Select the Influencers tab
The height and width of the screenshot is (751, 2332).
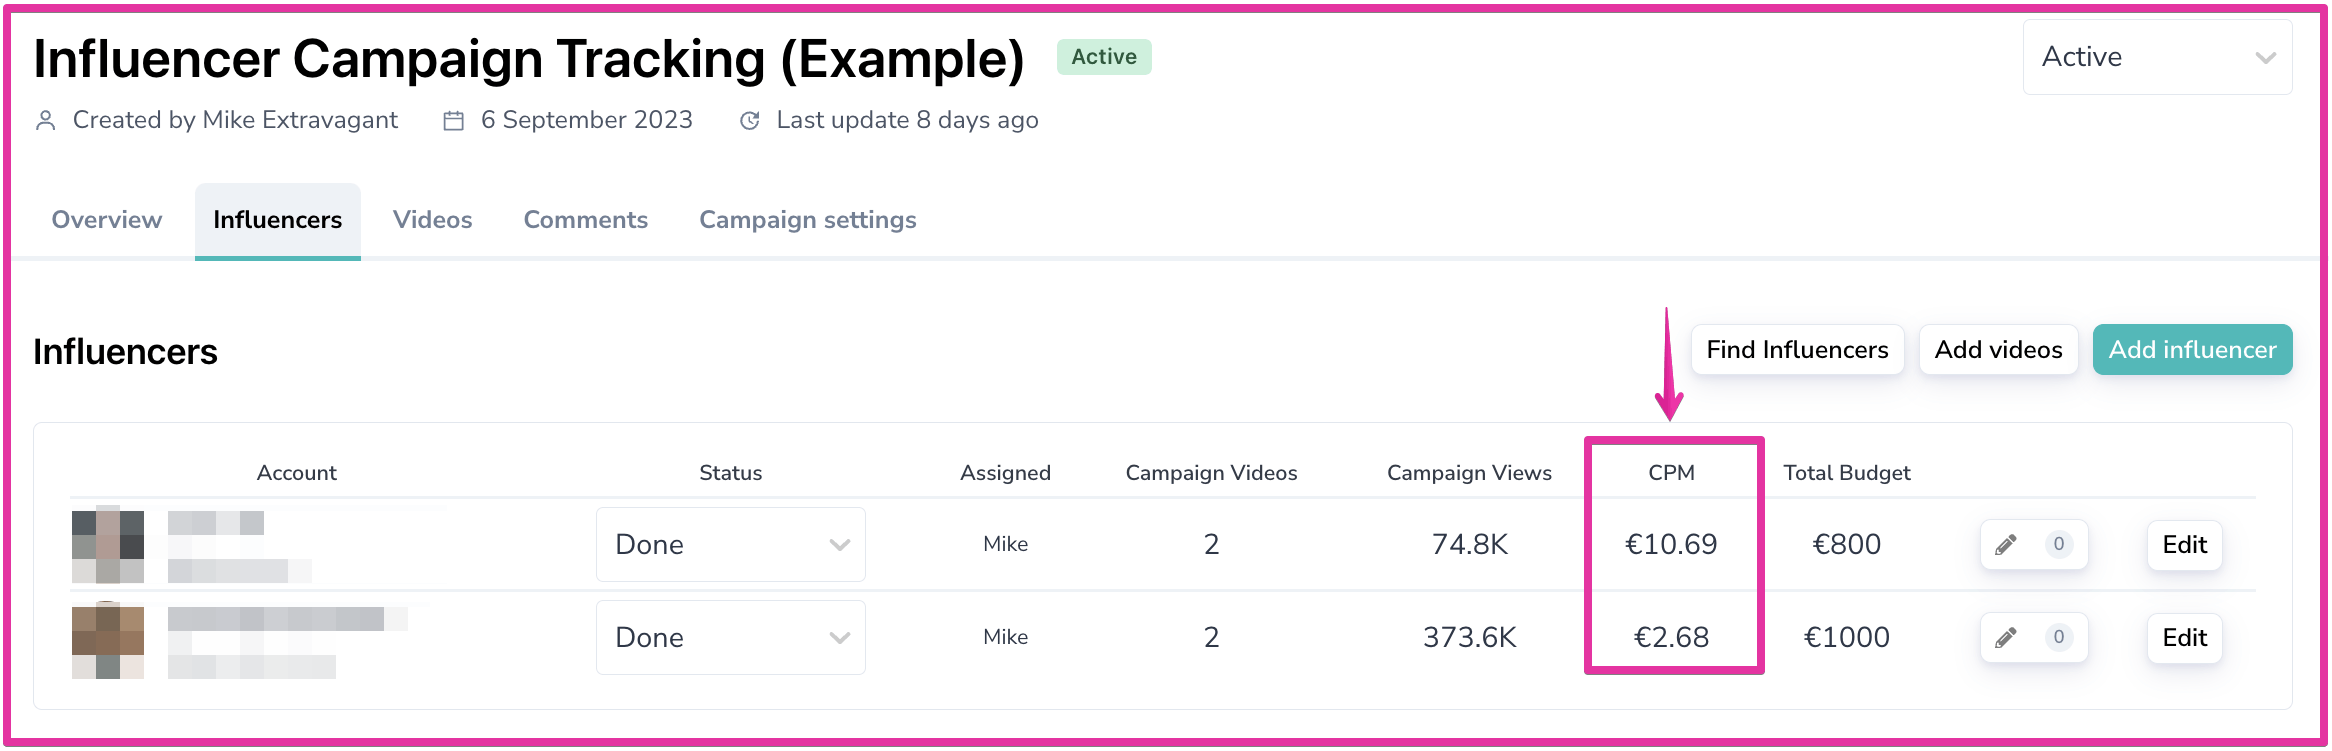click(278, 220)
